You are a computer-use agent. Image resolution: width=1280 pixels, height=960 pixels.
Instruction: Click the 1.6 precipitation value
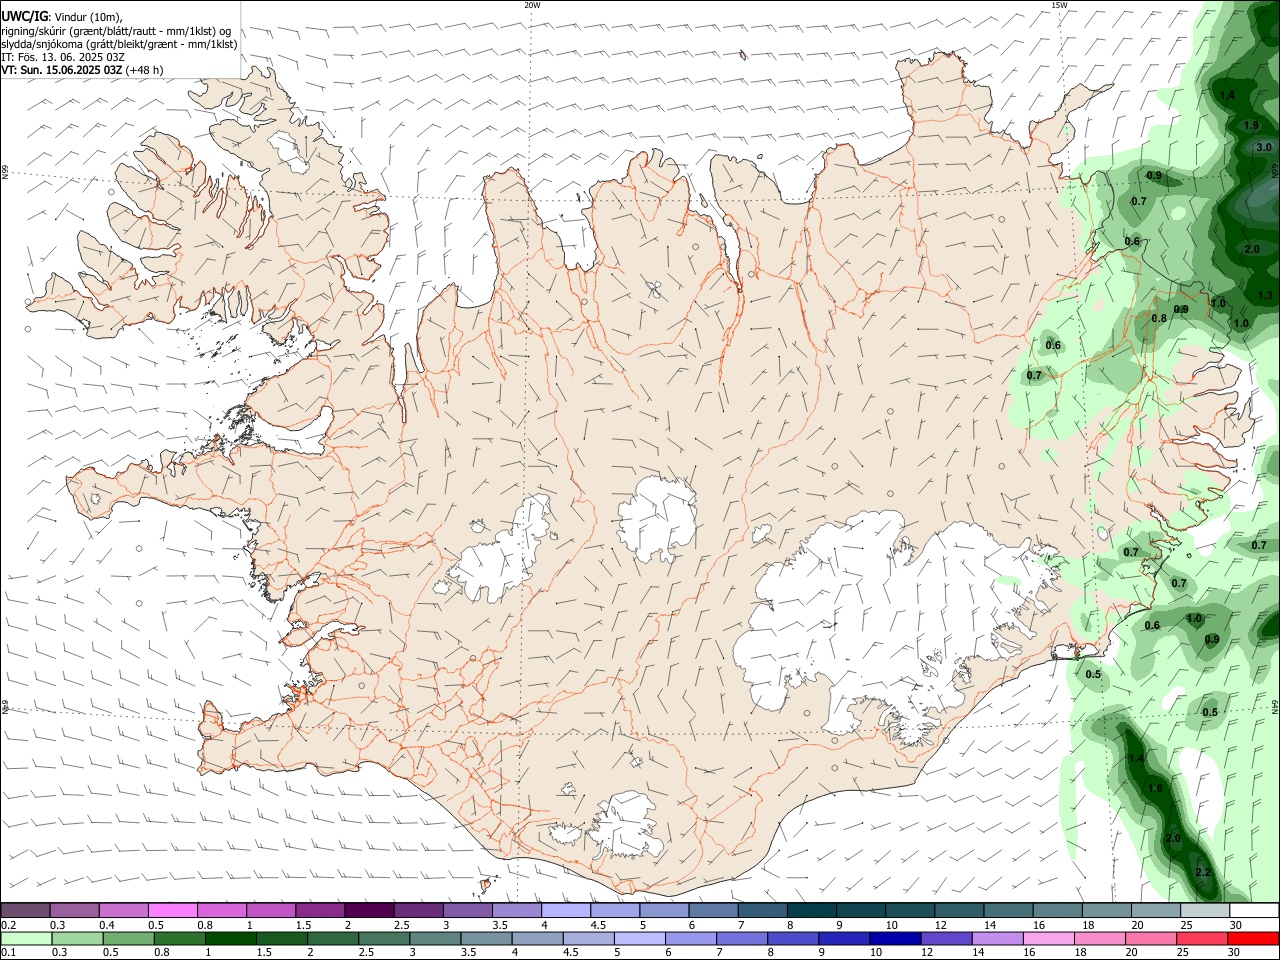point(1156,788)
